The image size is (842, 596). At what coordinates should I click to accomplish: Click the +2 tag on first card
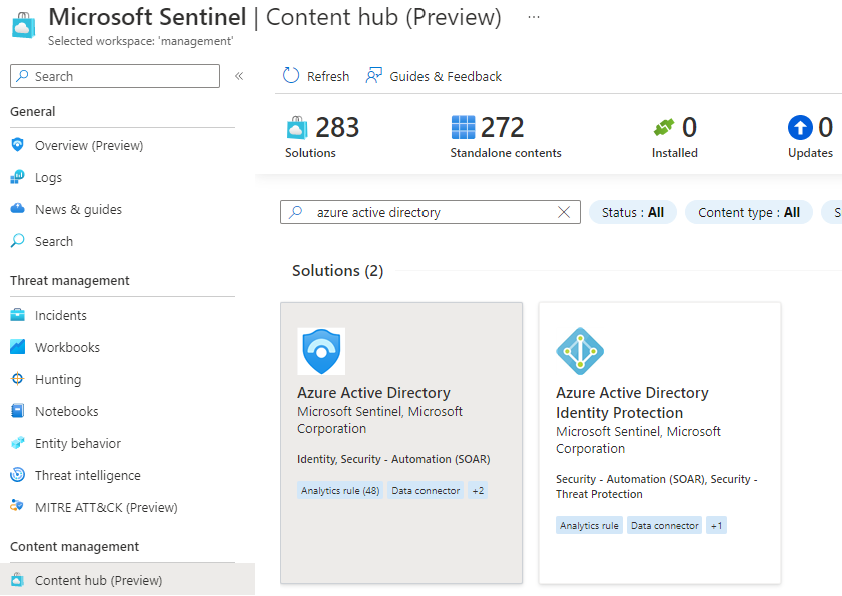coord(478,491)
